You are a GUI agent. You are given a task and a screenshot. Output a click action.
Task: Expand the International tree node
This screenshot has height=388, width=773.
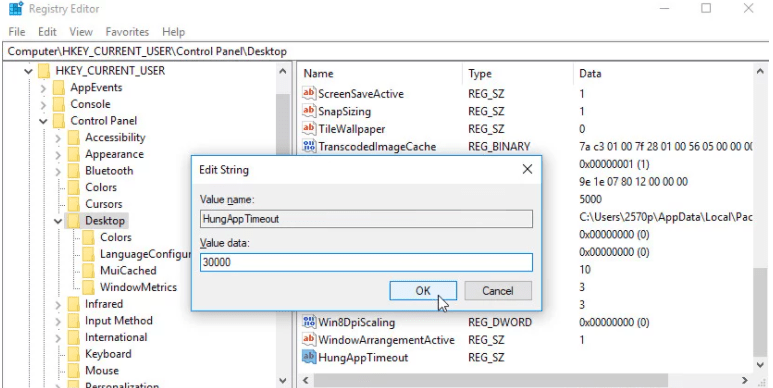click(58, 338)
